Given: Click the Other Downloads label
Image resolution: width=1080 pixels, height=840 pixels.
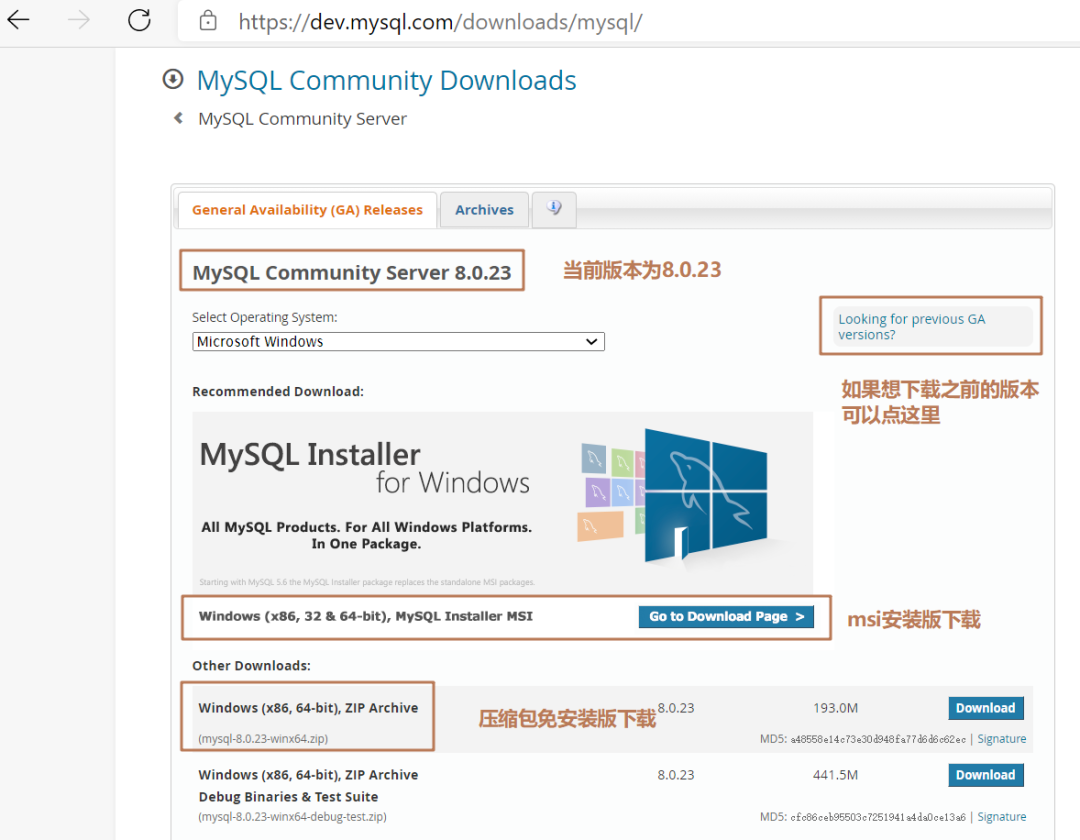Looking at the screenshot, I should [x=251, y=666].
